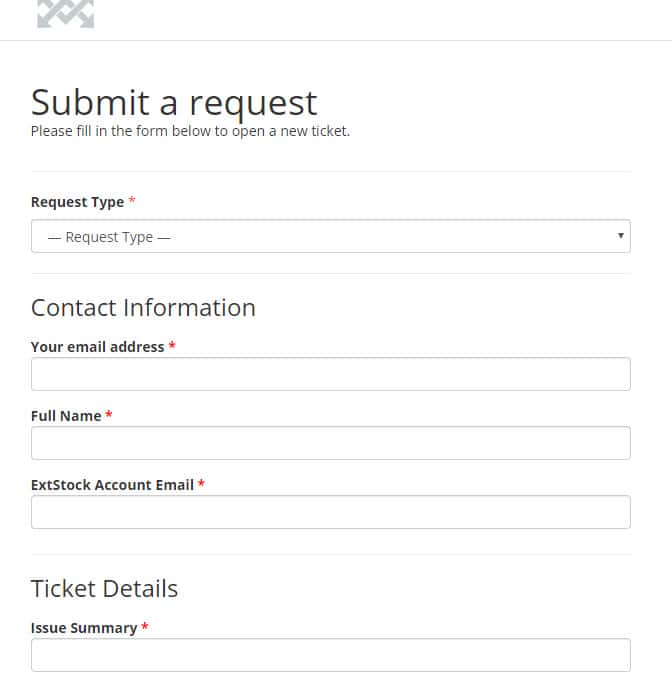
Task: Click the "Please fill in the form" instruction text
Action: (x=190, y=131)
